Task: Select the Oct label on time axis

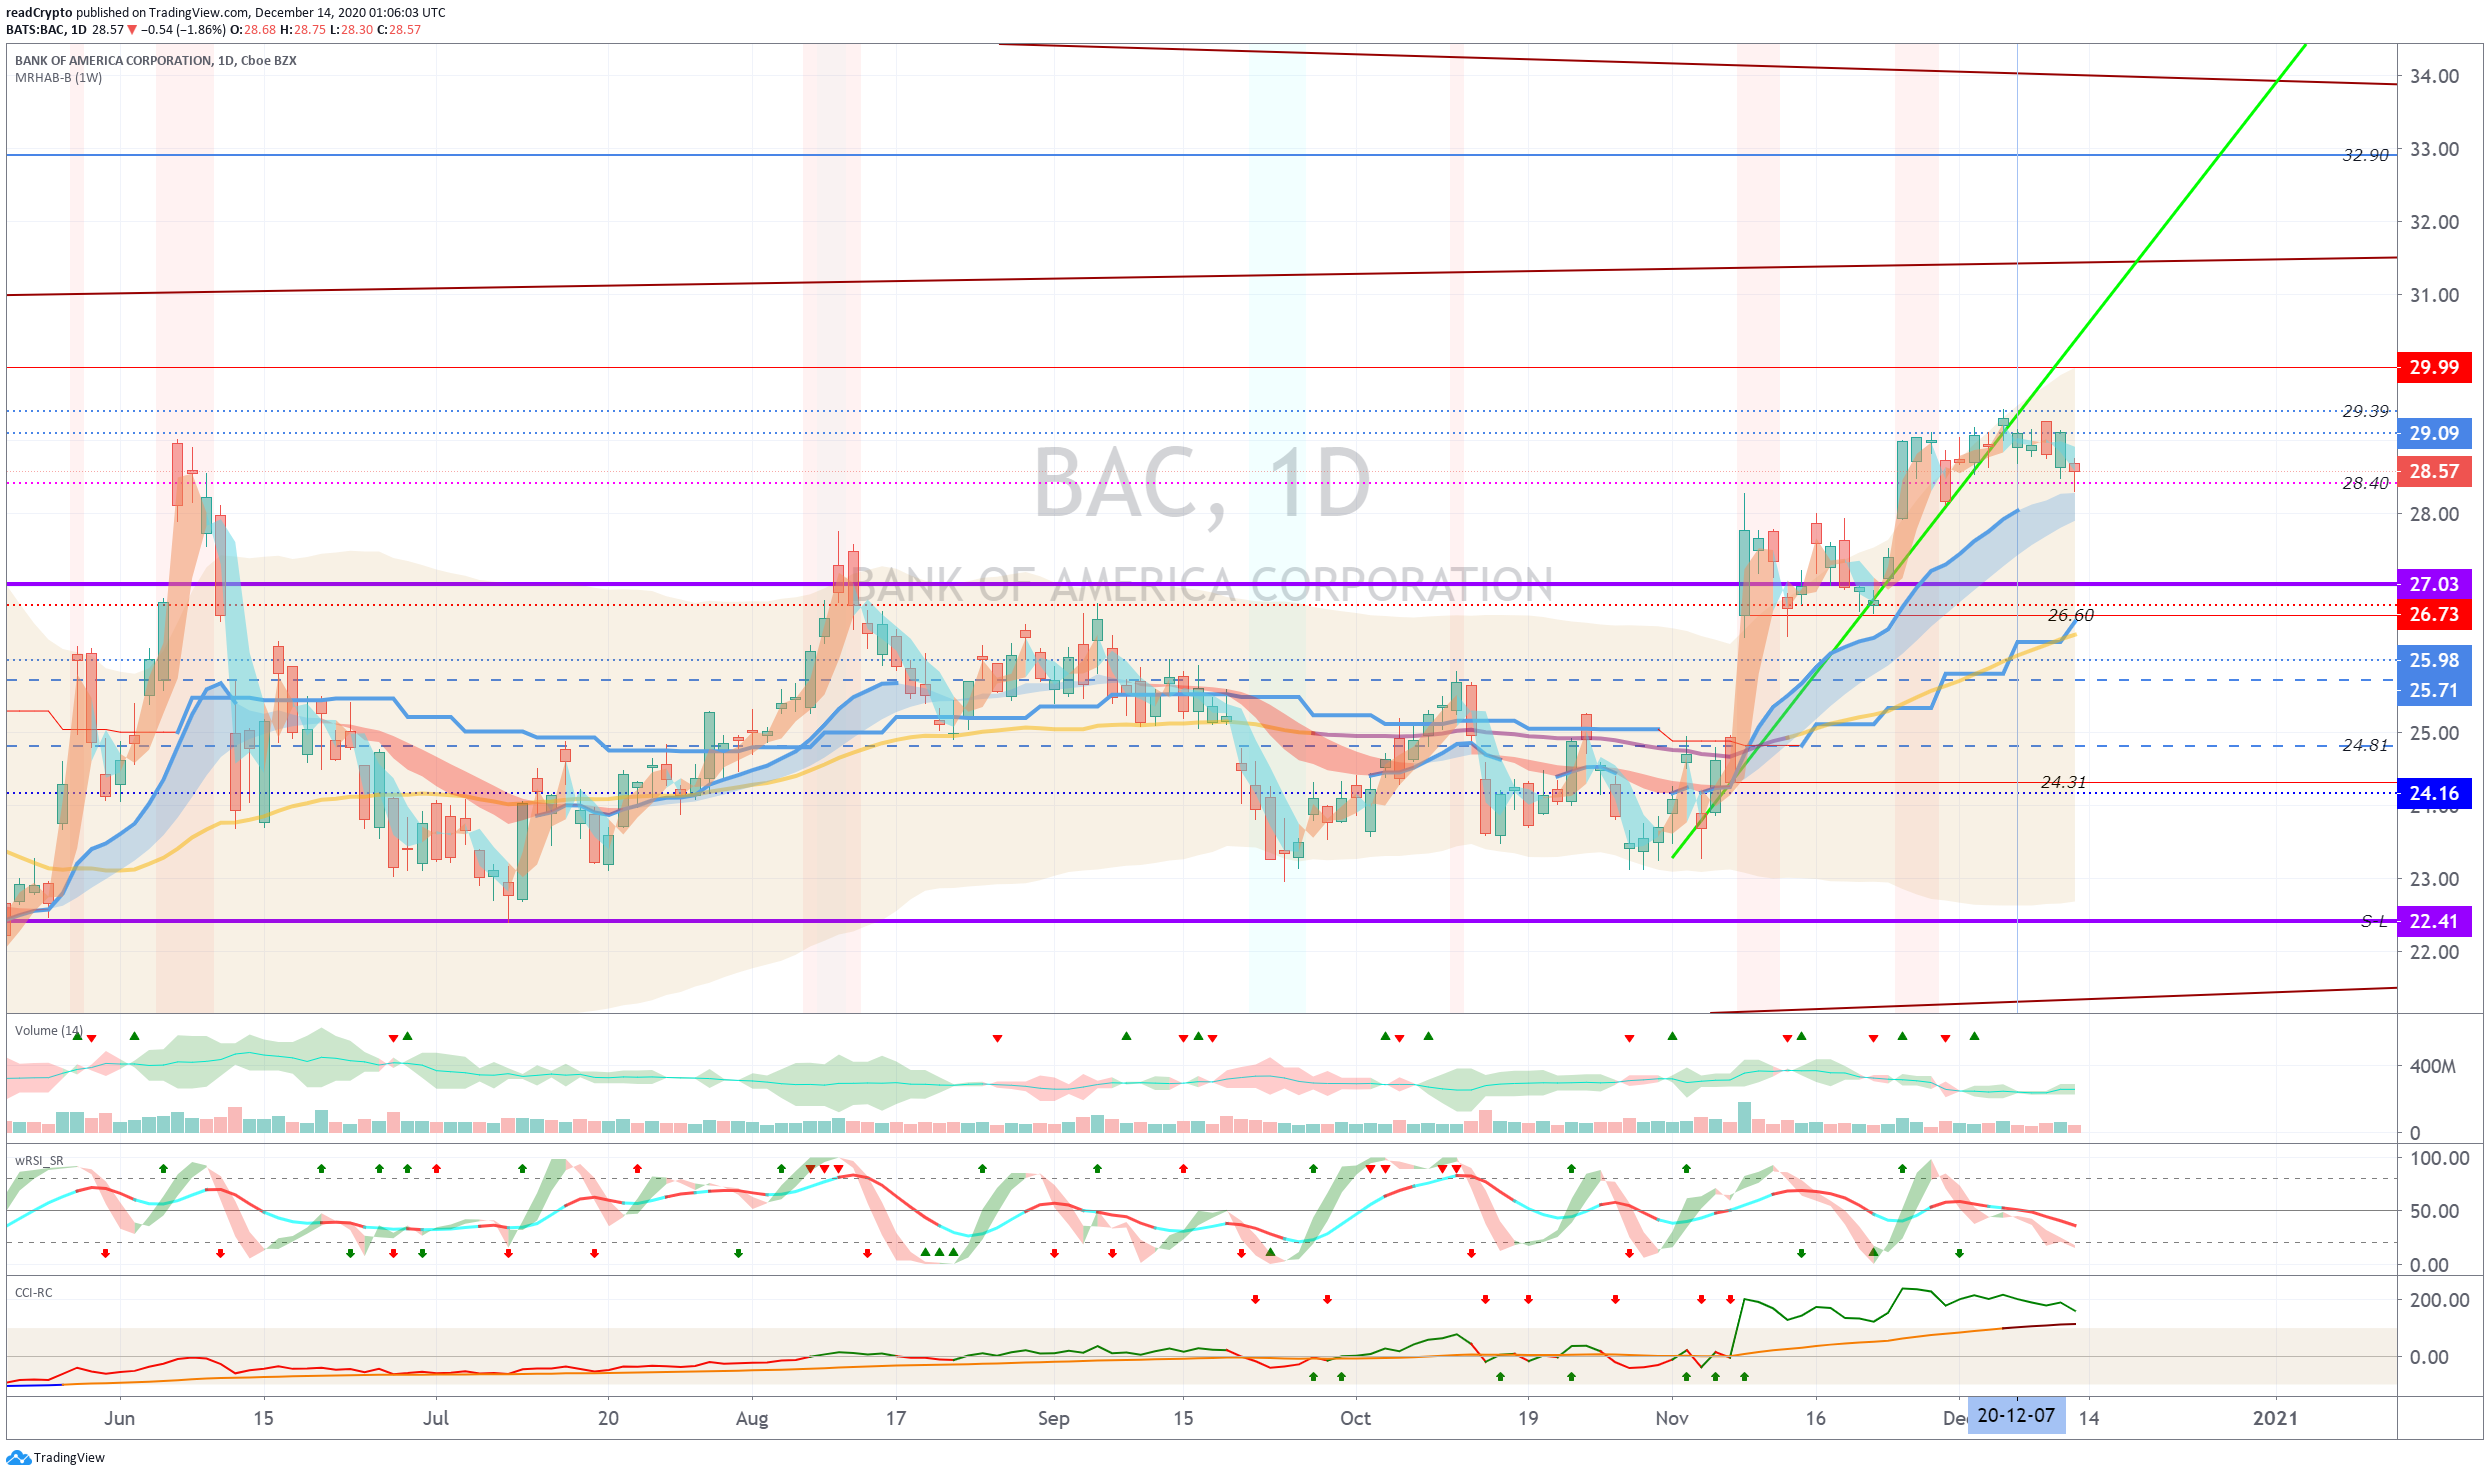Action: (1355, 1418)
